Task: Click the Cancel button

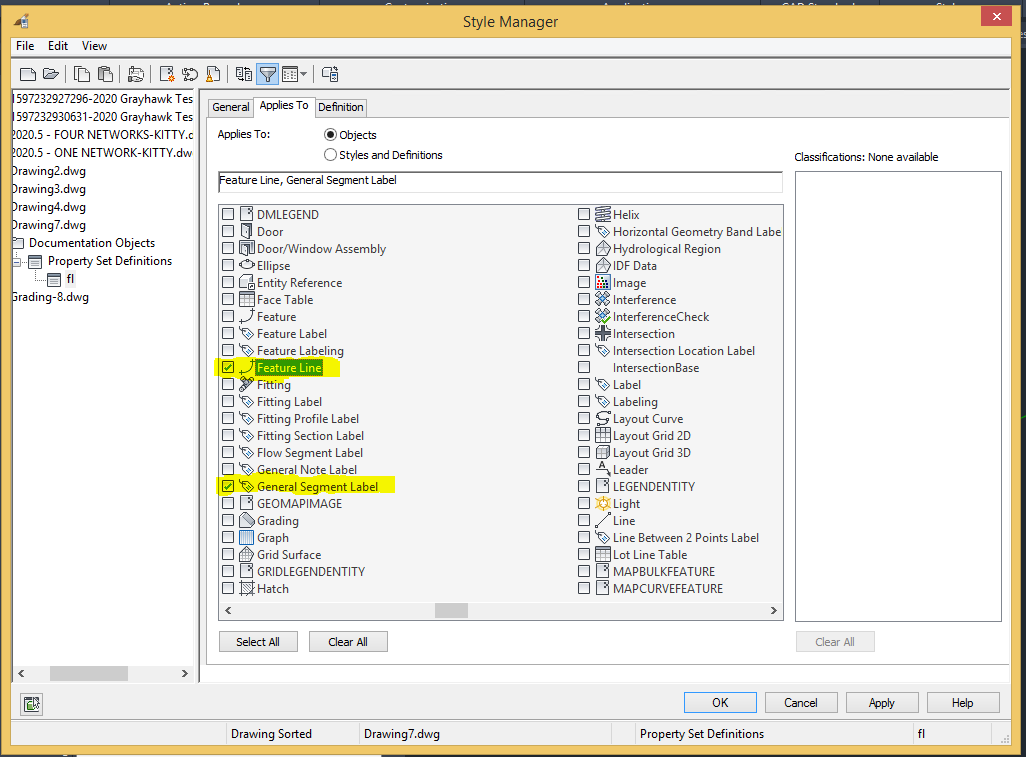Action: click(801, 703)
